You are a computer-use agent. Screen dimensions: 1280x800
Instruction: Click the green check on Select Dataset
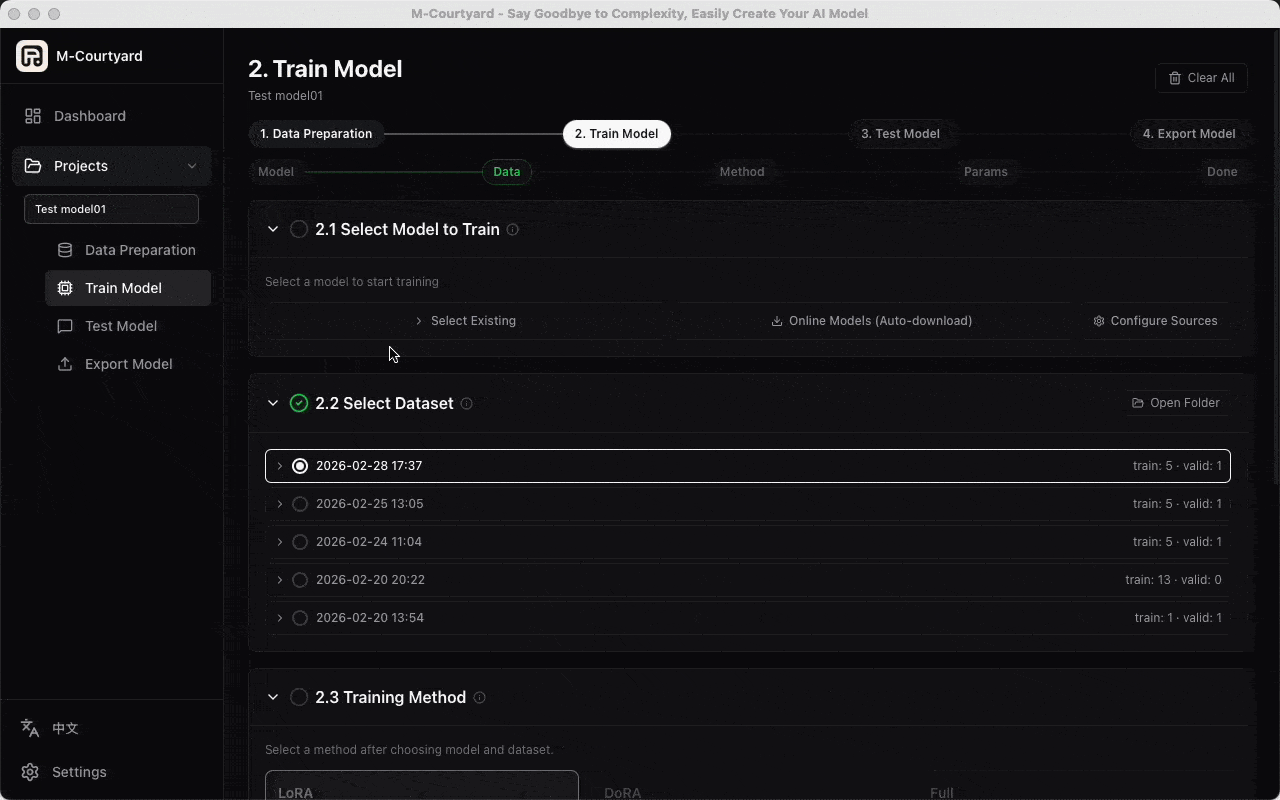coord(299,403)
